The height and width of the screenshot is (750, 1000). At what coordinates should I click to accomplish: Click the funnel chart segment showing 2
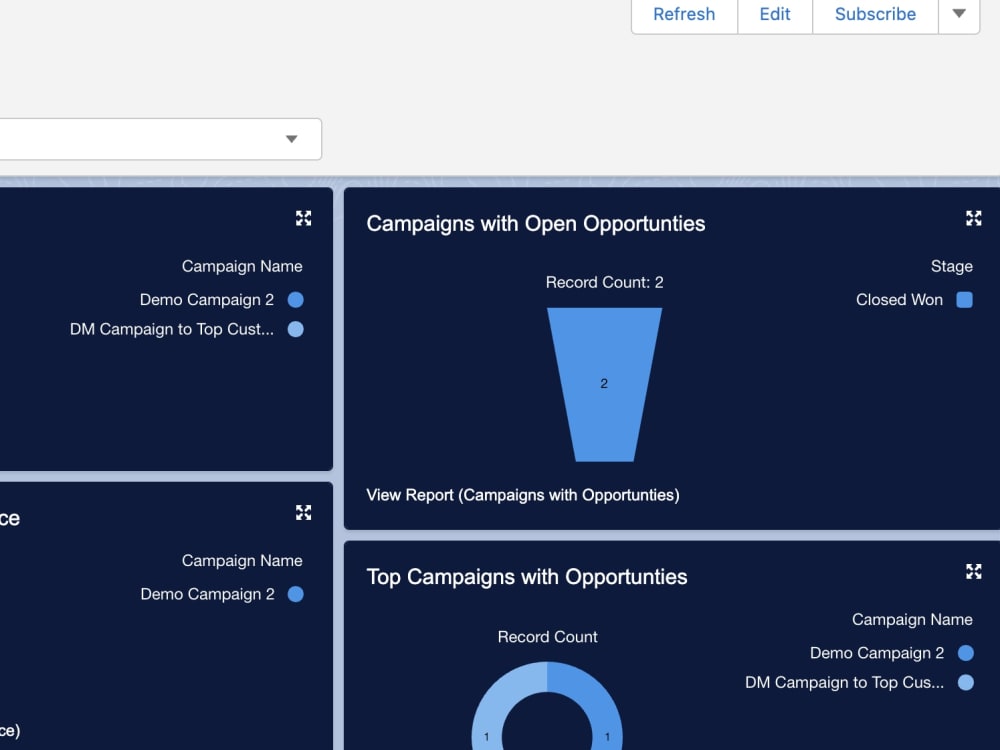(x=605, y=385)
